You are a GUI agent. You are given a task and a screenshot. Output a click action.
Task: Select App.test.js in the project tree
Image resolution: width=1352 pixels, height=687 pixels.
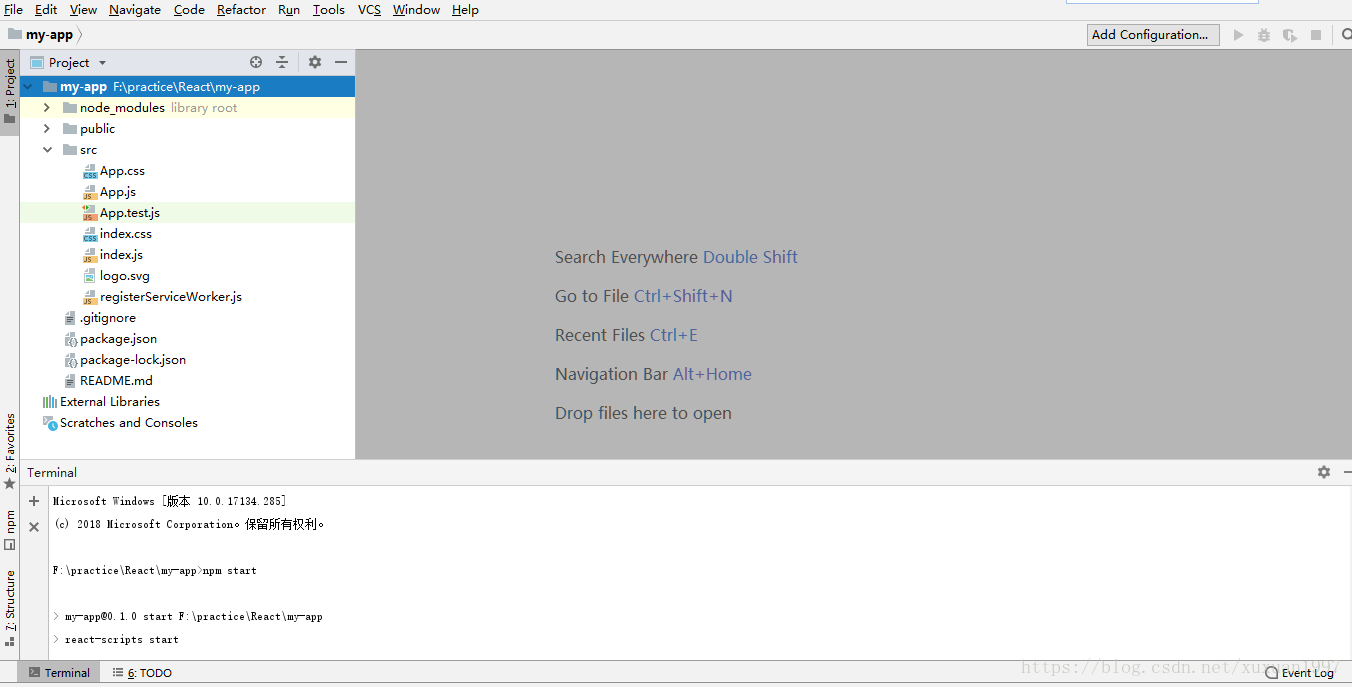point(130,212)
